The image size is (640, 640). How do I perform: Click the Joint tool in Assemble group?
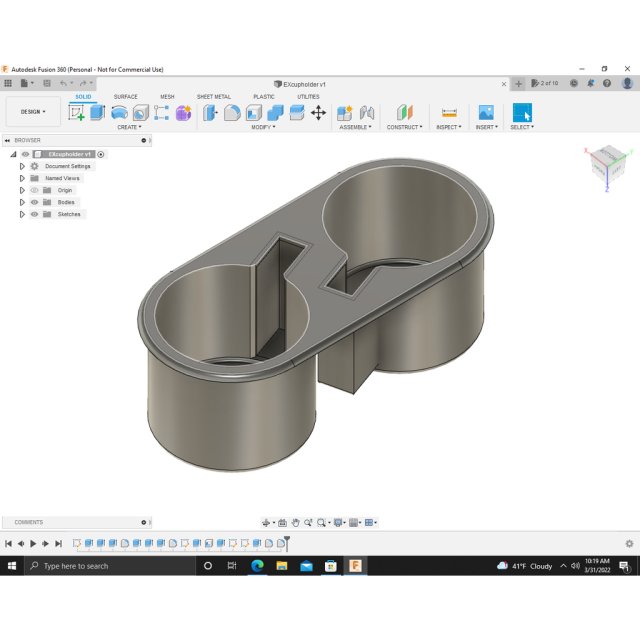click(x=367, y=113)
